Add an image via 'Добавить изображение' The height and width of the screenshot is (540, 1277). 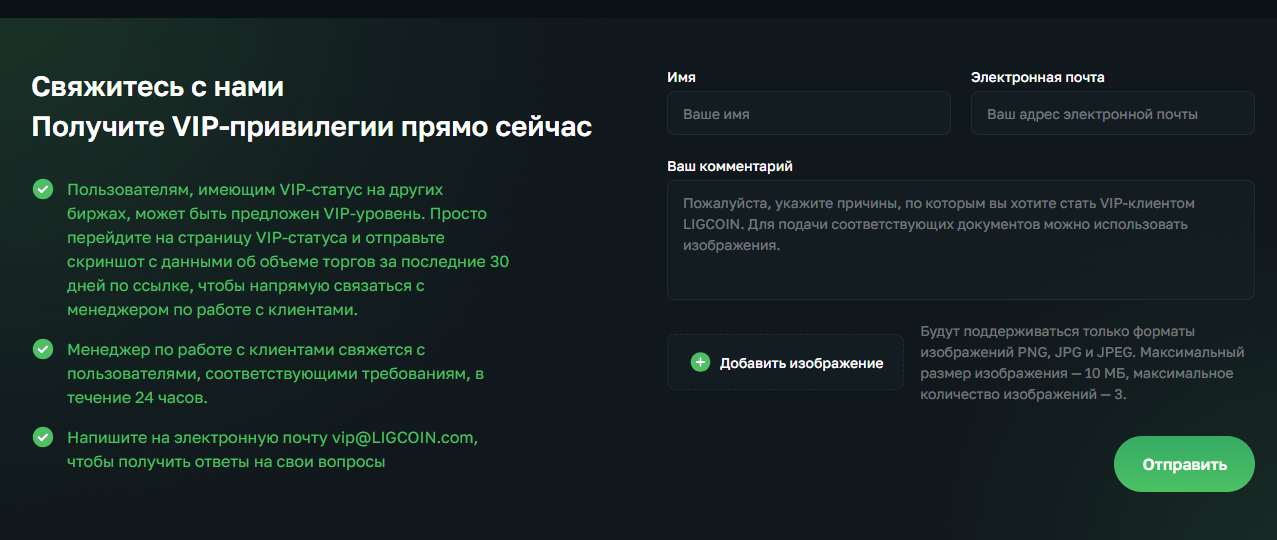click(x=785, y=362)
